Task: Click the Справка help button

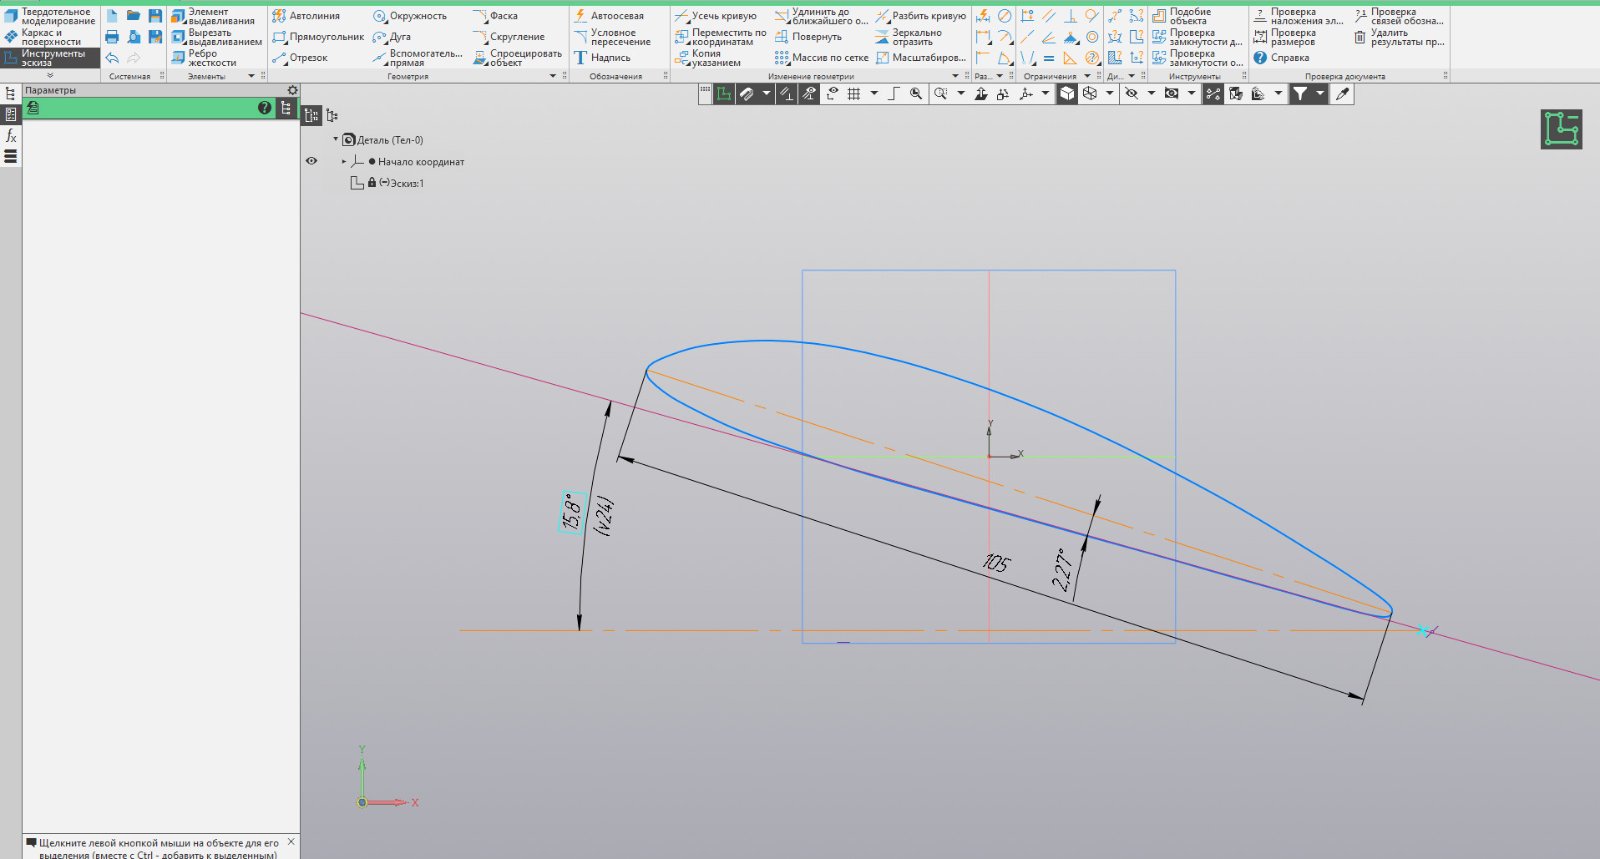Action: tap(1281, 58)
